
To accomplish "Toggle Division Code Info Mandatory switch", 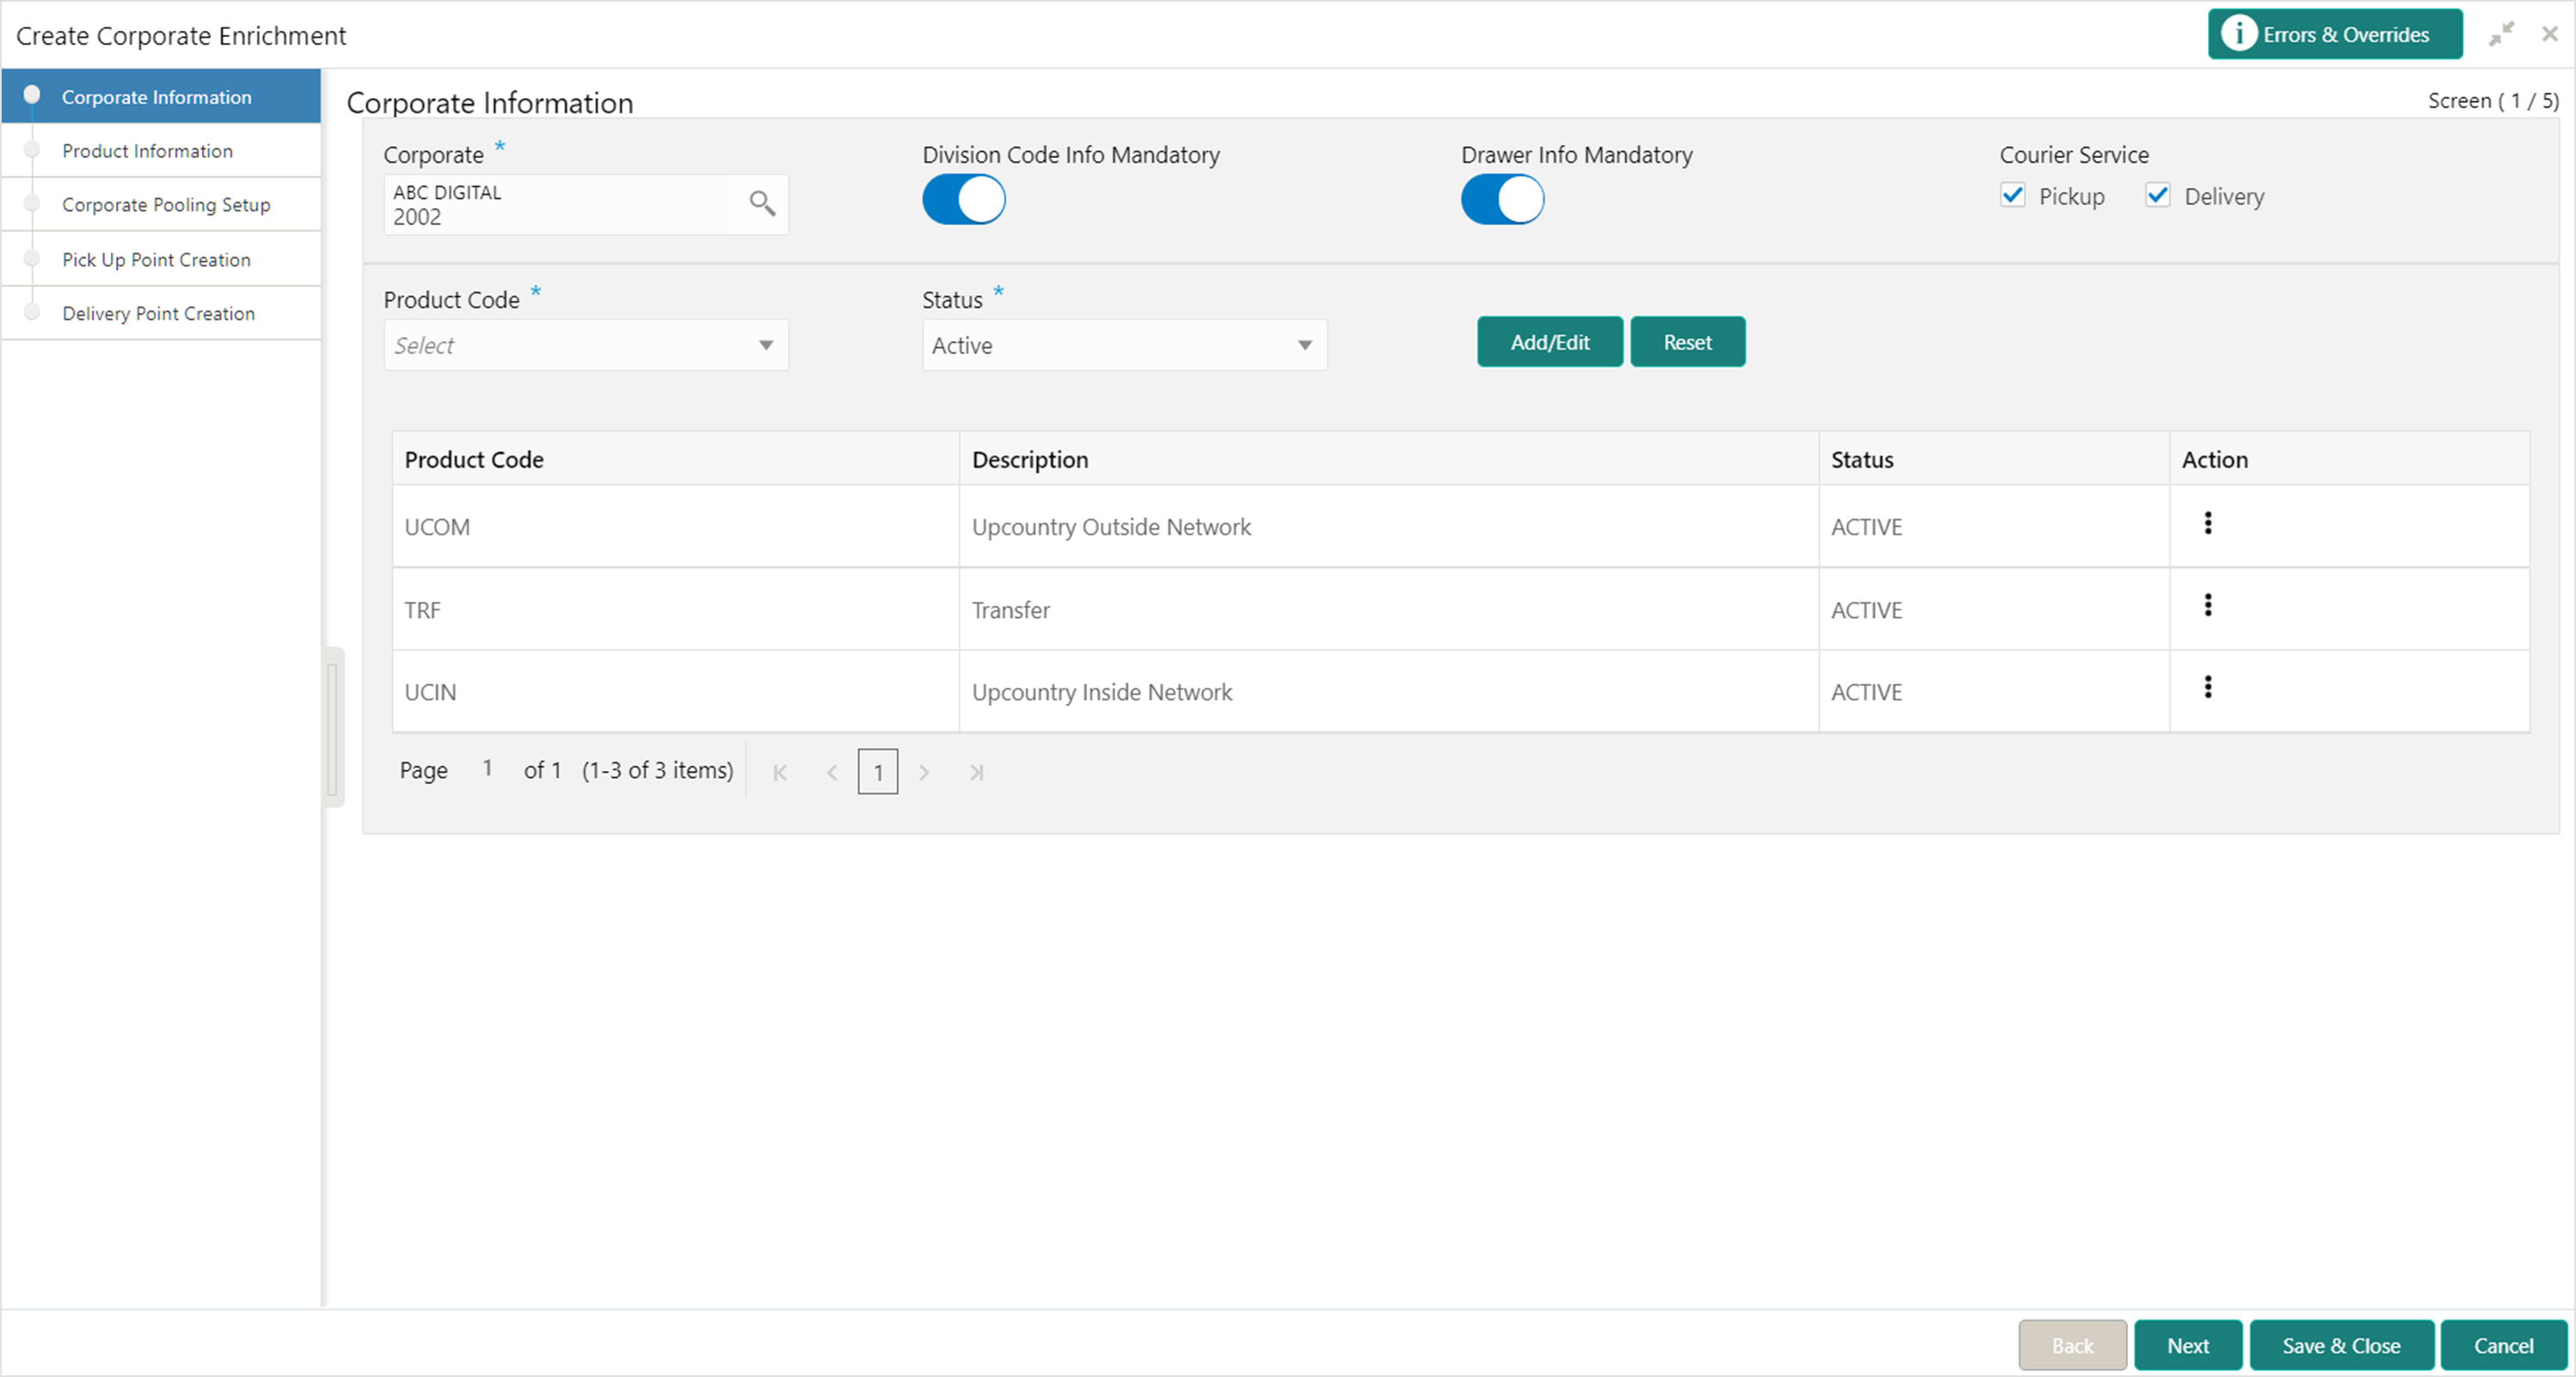I will click(x=964, y=199).
